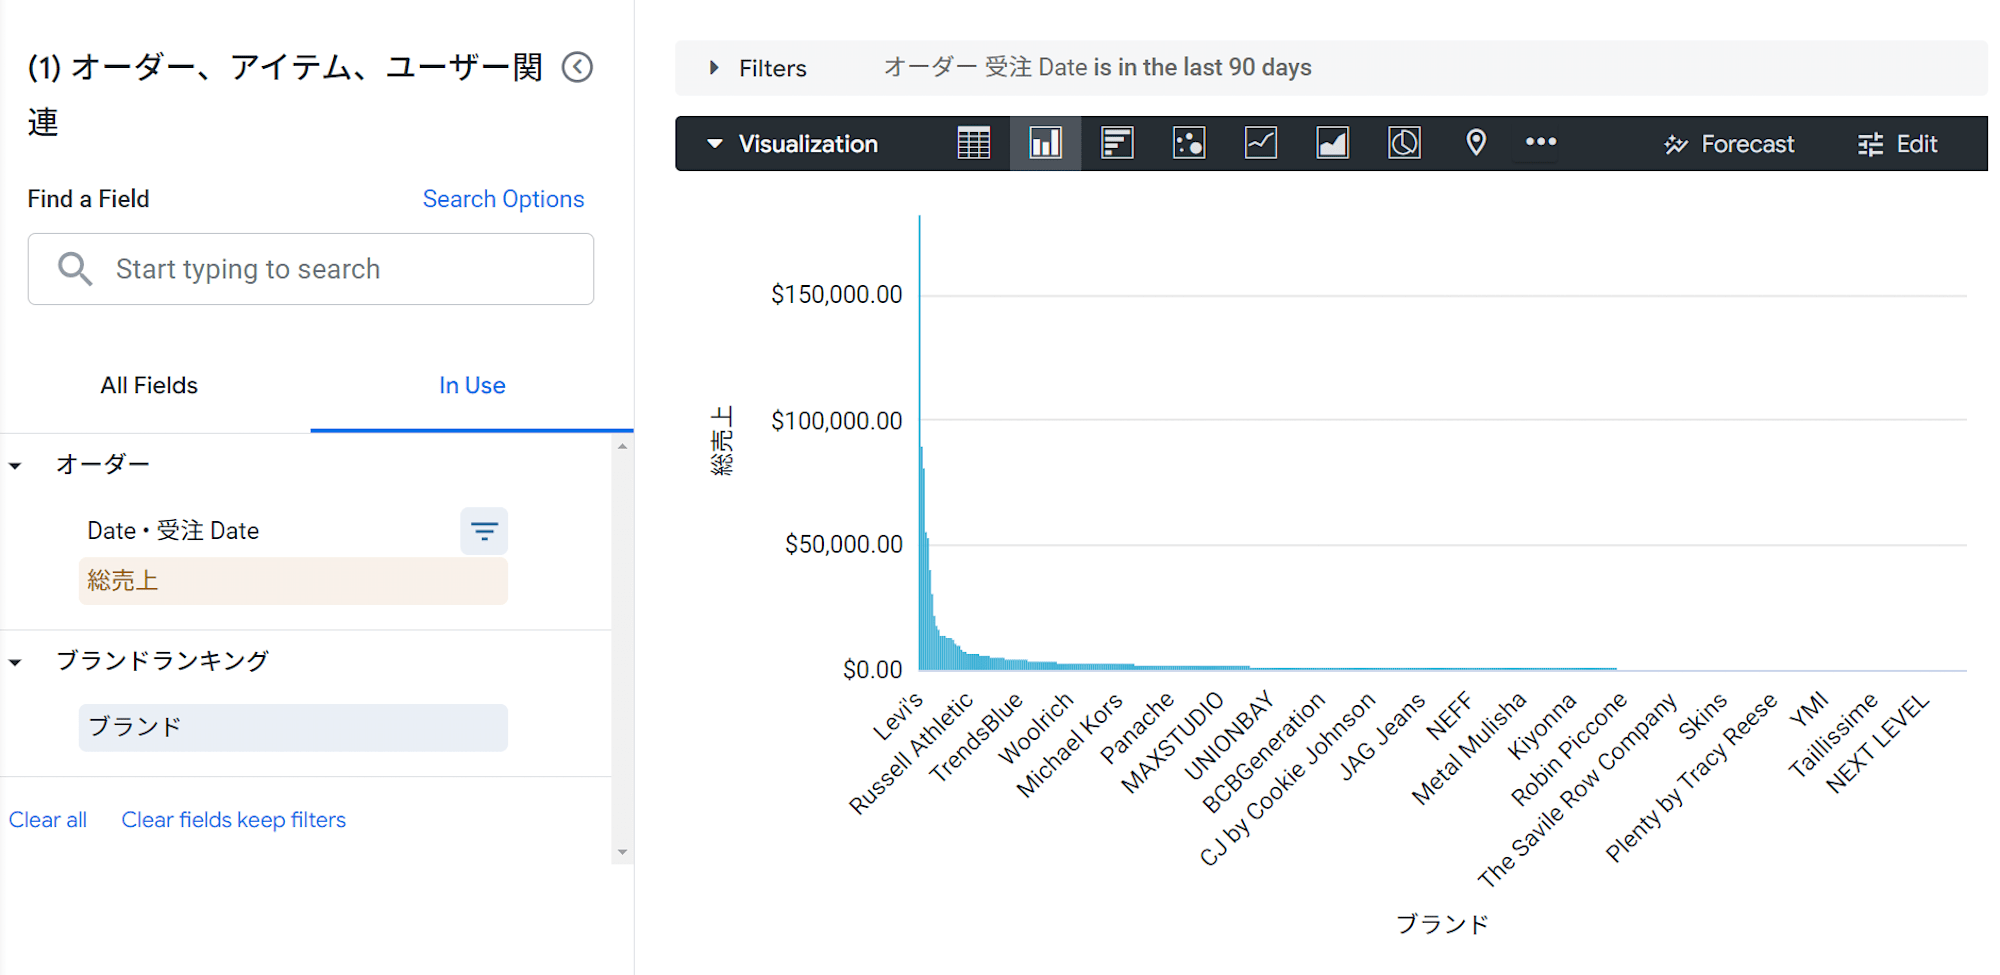Select the table visualization icon
2000x975 pixels.
tap(973, 143)
